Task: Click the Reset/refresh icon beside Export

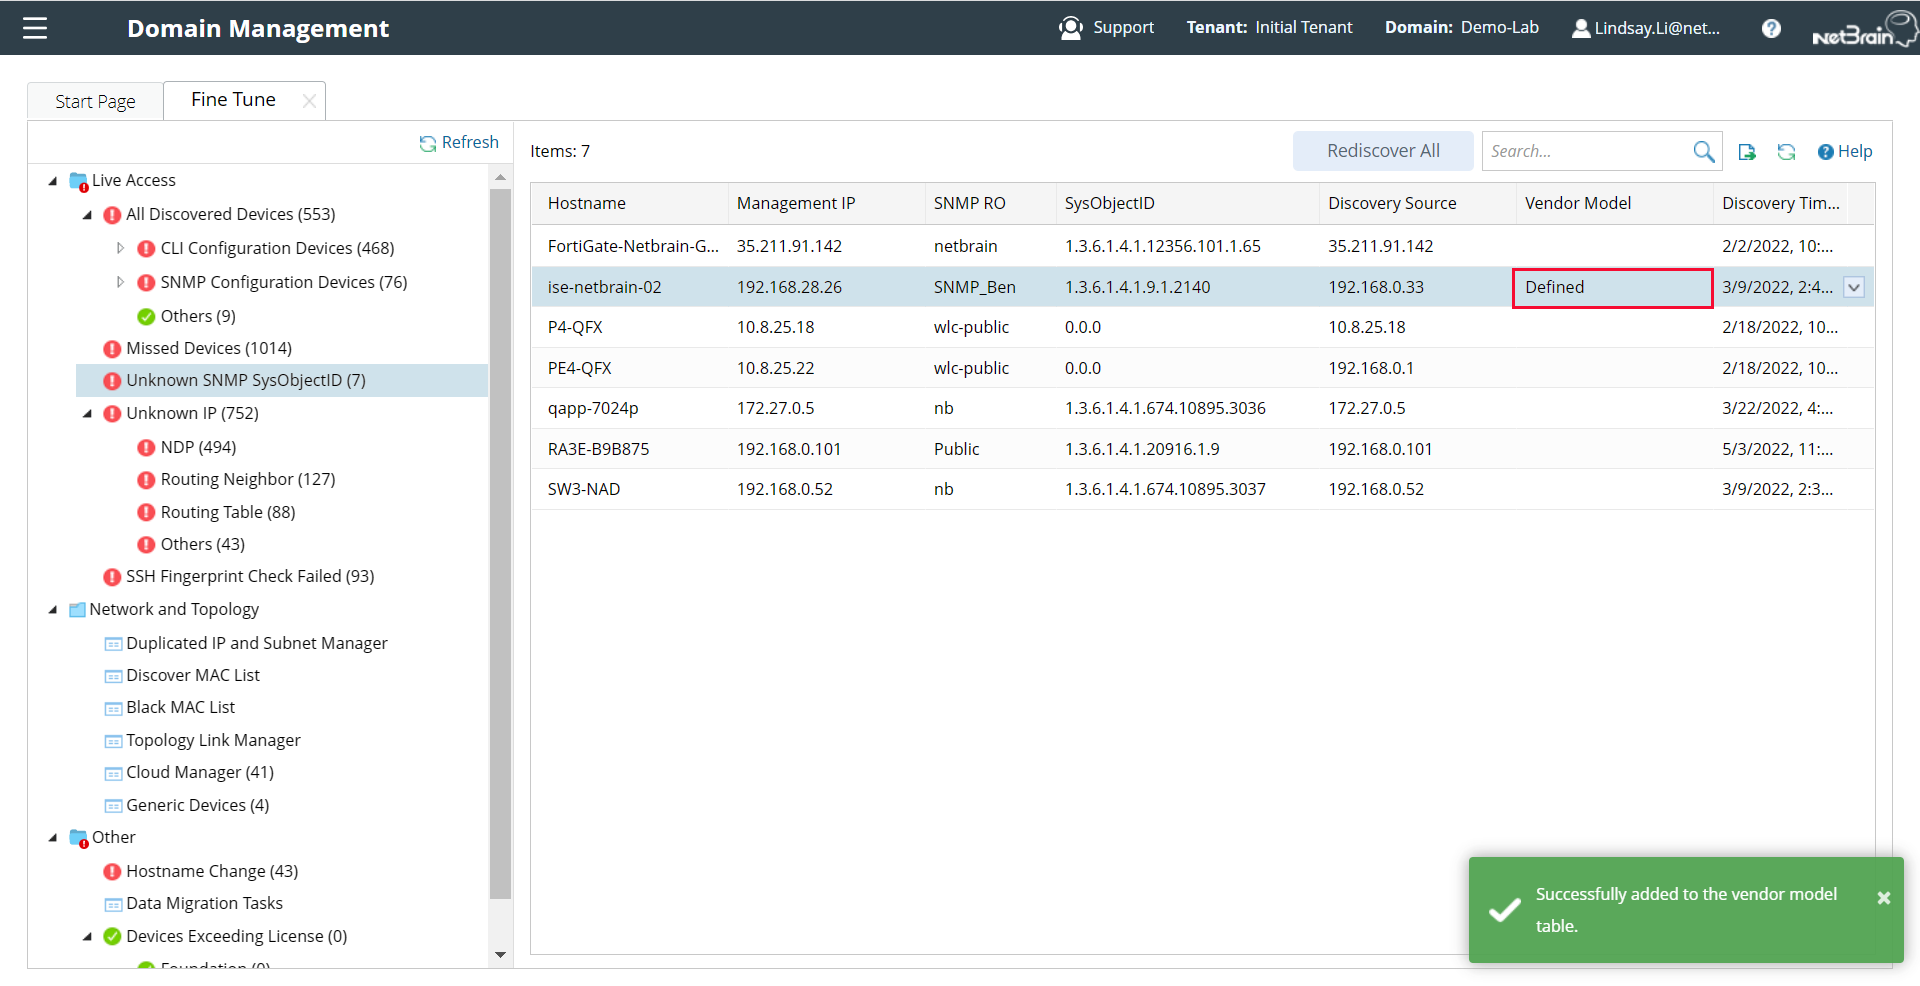Action: (1787, 151)
